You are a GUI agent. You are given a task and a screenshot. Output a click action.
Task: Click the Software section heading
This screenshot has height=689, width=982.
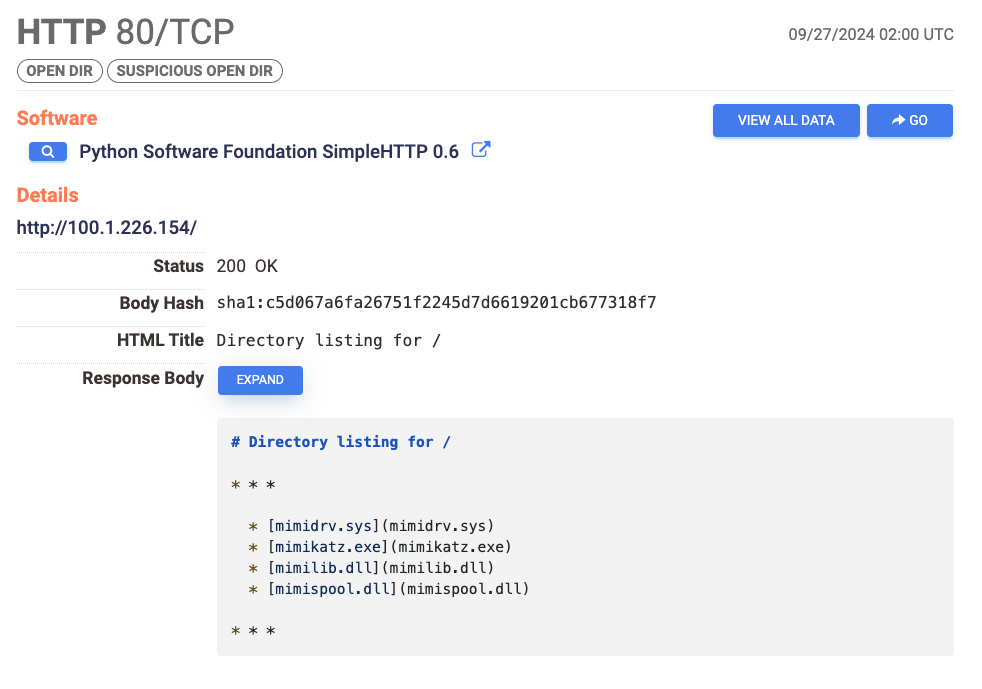57,118
